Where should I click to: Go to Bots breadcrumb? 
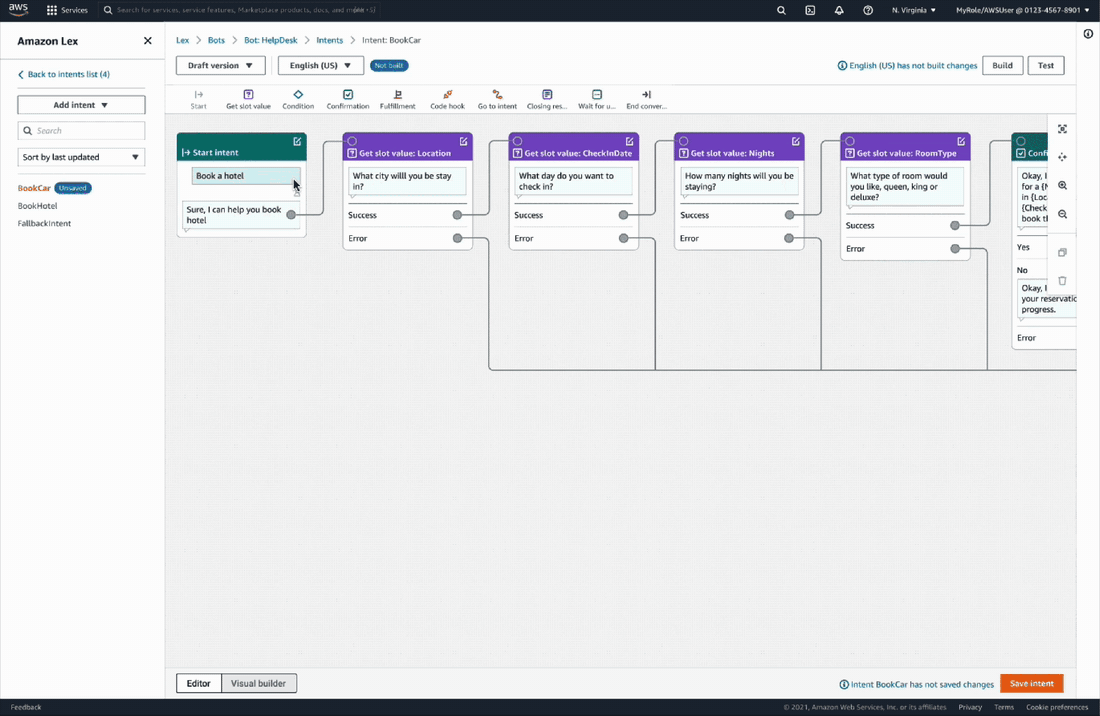coord(216,40)
